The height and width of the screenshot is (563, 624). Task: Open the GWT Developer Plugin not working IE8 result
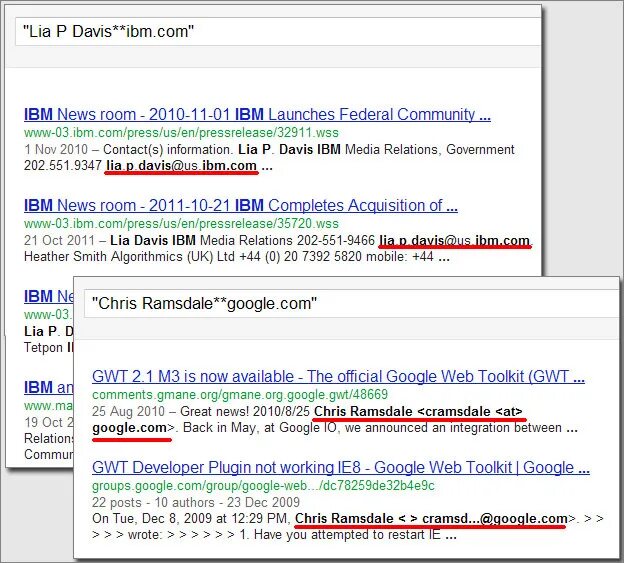pyautogui.click(x=341, y=468)
